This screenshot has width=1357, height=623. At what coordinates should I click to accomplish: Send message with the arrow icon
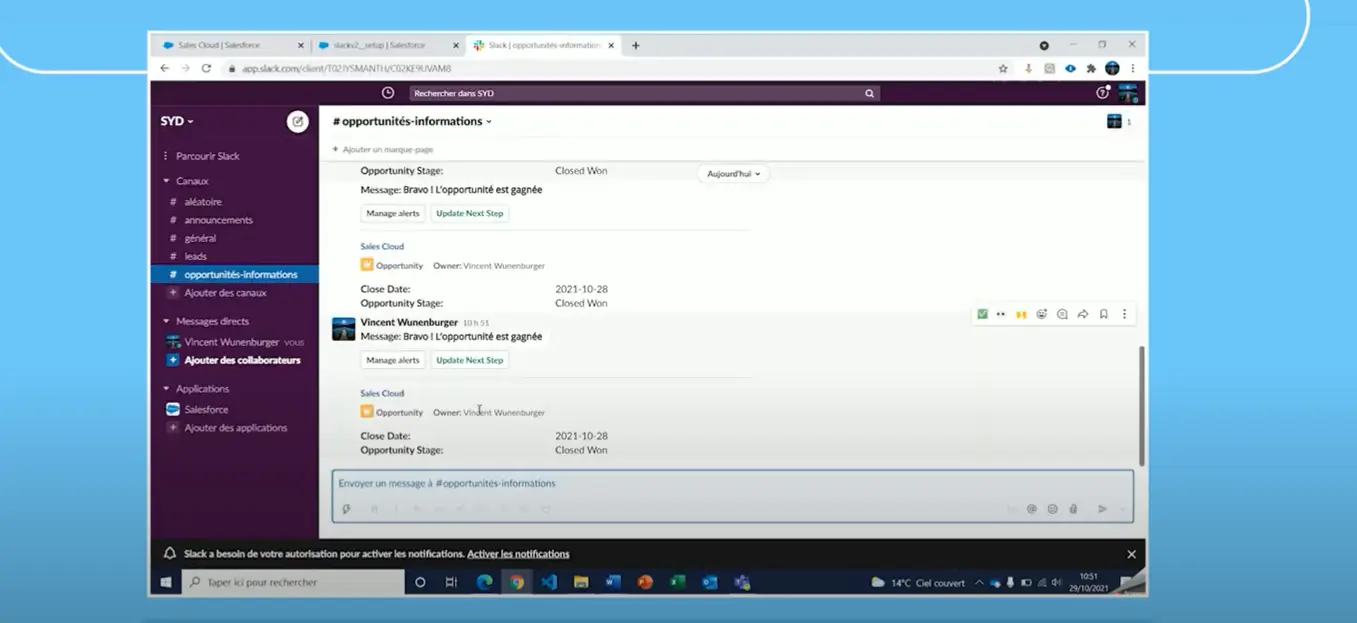click(x=1102, y=509)
